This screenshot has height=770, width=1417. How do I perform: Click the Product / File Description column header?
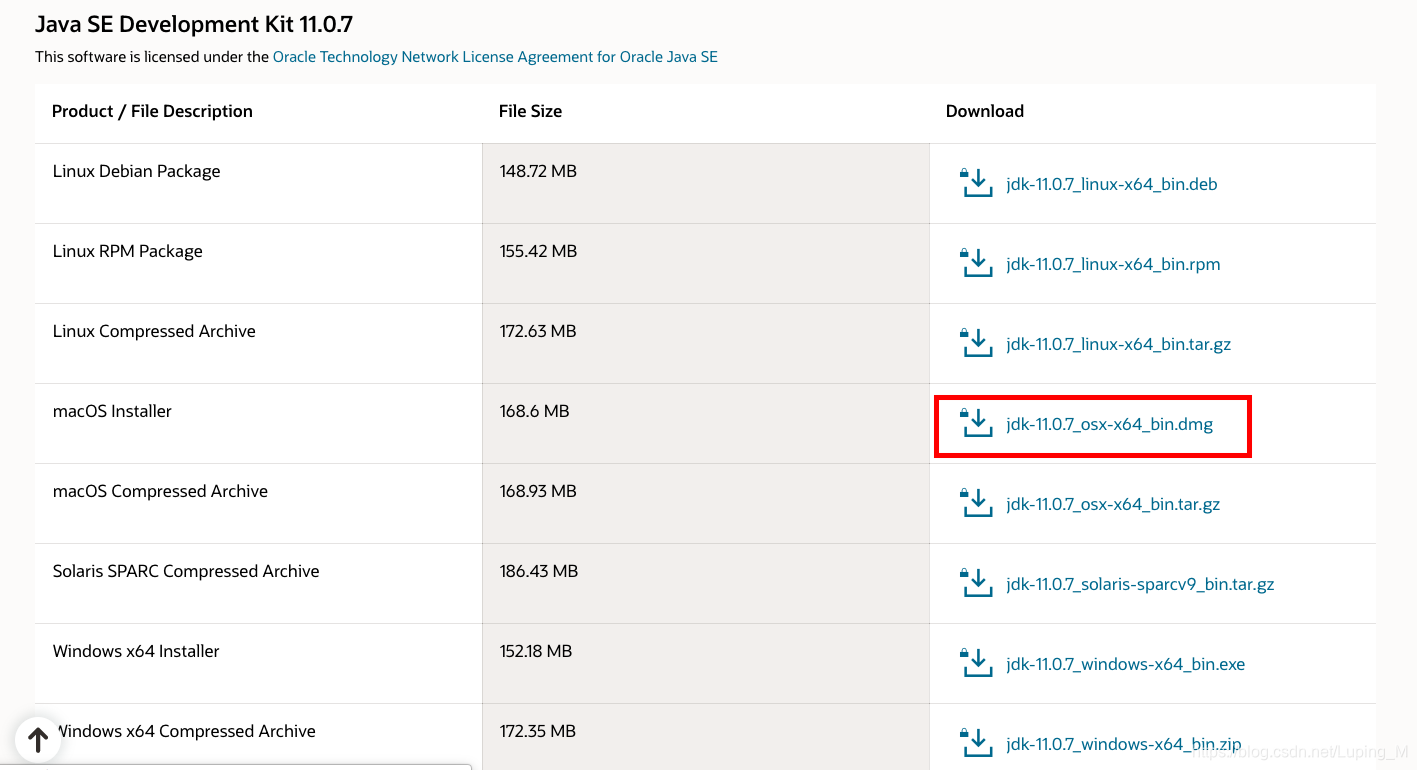pyautogui.click(x=152, y=111)
